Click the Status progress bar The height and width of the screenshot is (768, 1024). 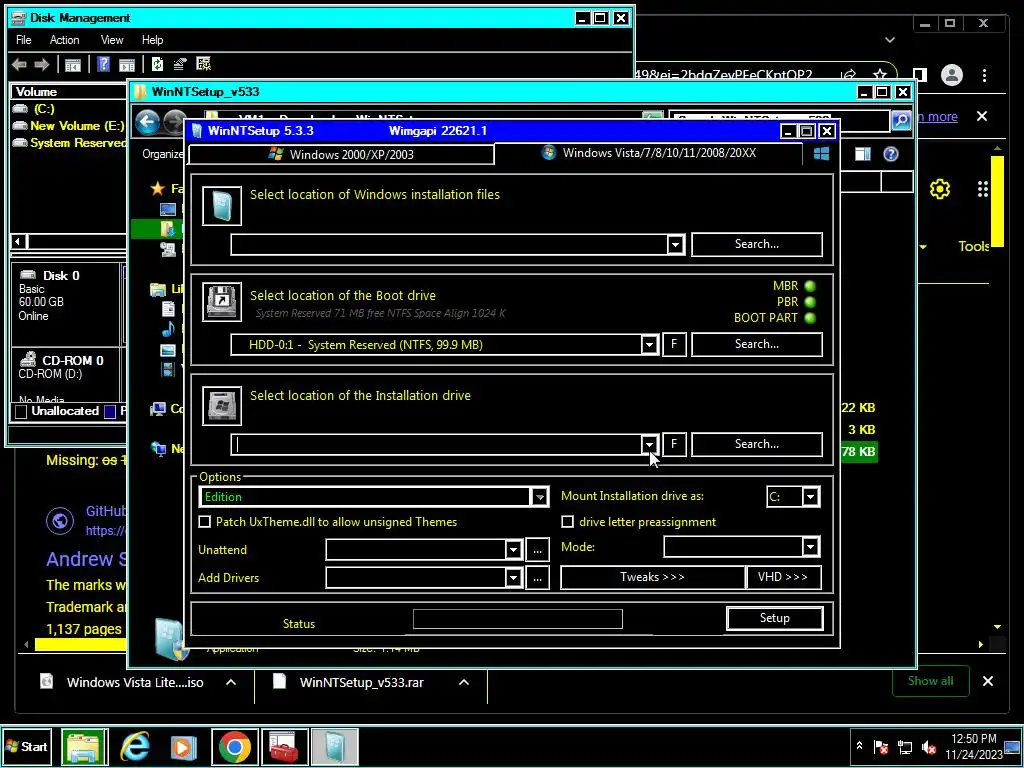(518, 619)
